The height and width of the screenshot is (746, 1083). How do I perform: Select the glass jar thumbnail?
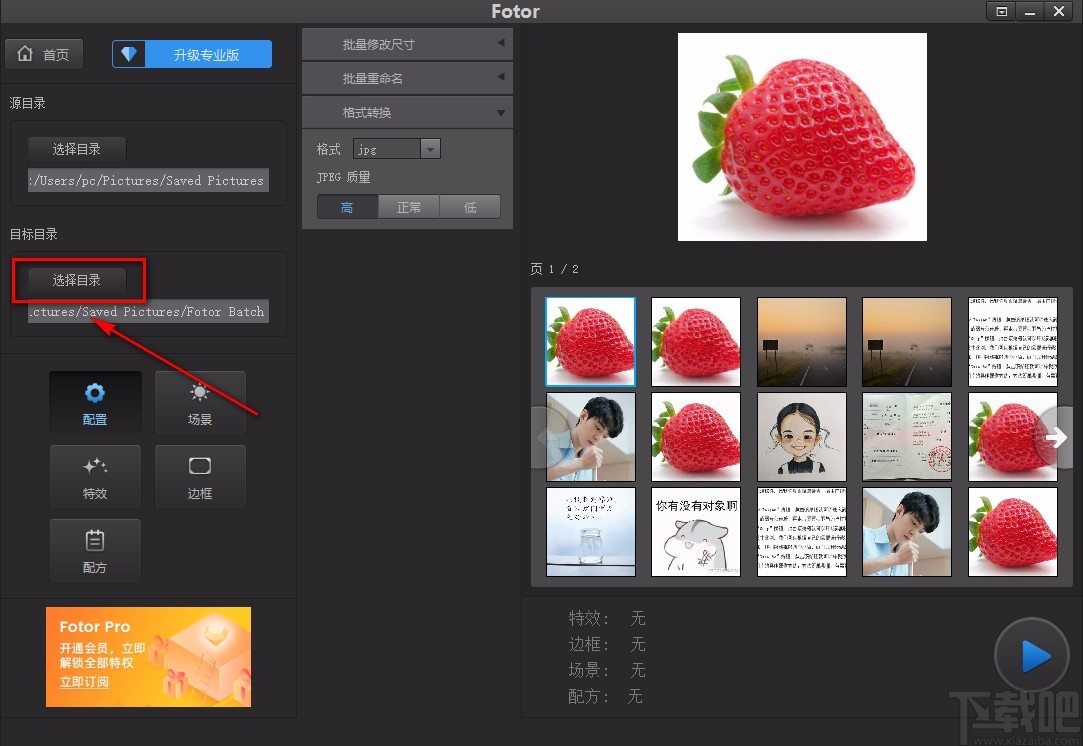tap(591, 532)
